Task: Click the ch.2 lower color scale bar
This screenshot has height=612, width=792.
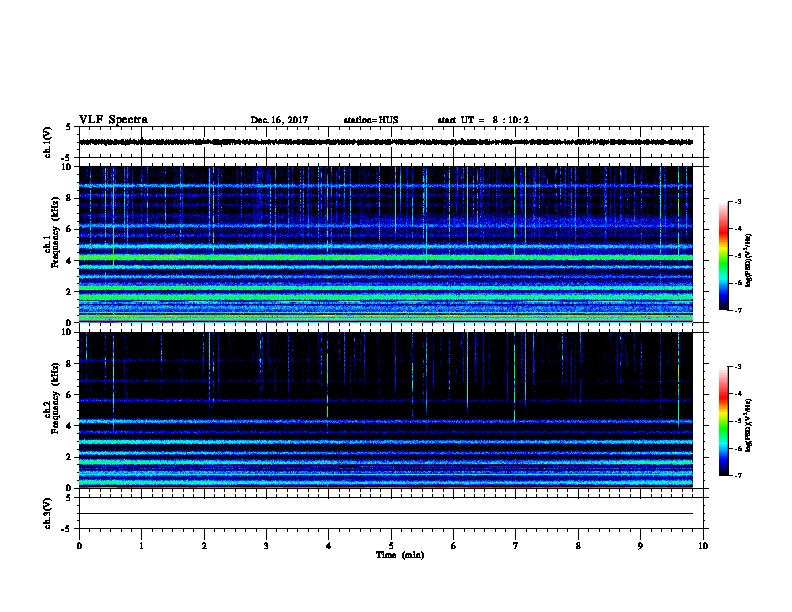Action: point(723,421)
